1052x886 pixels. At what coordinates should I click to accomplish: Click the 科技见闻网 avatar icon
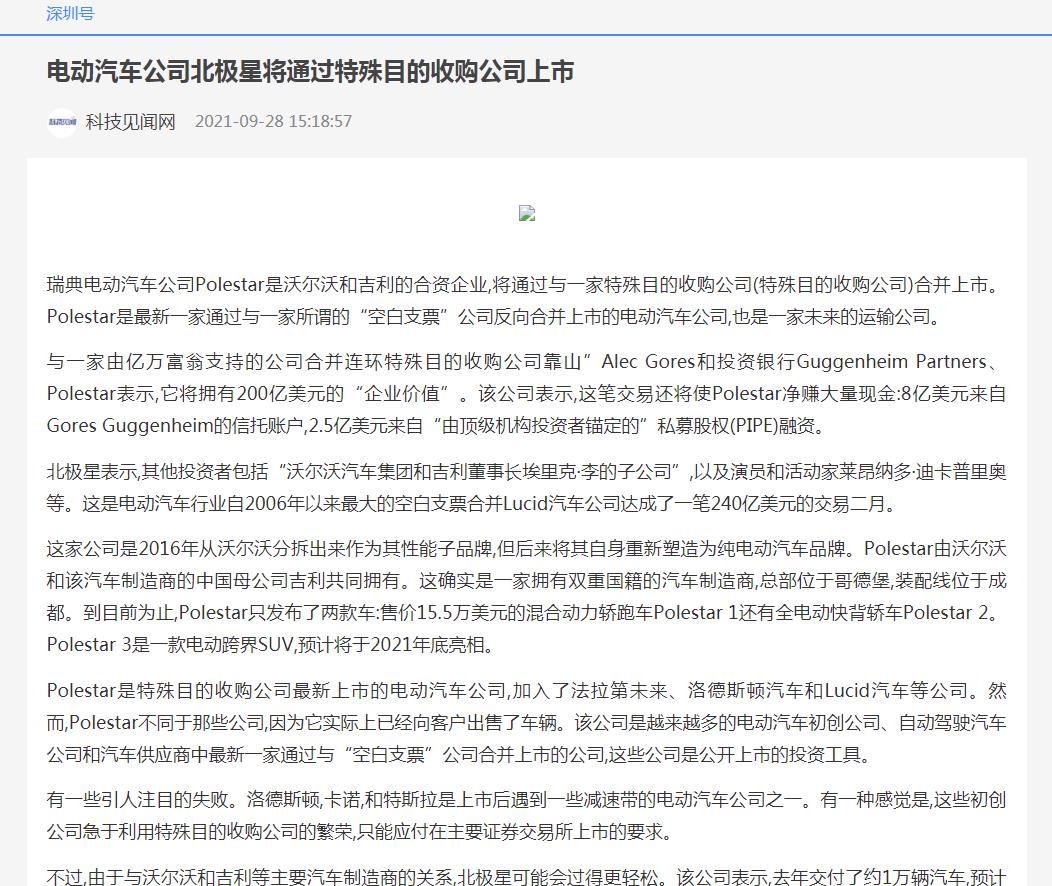click(x=62, y=122)
